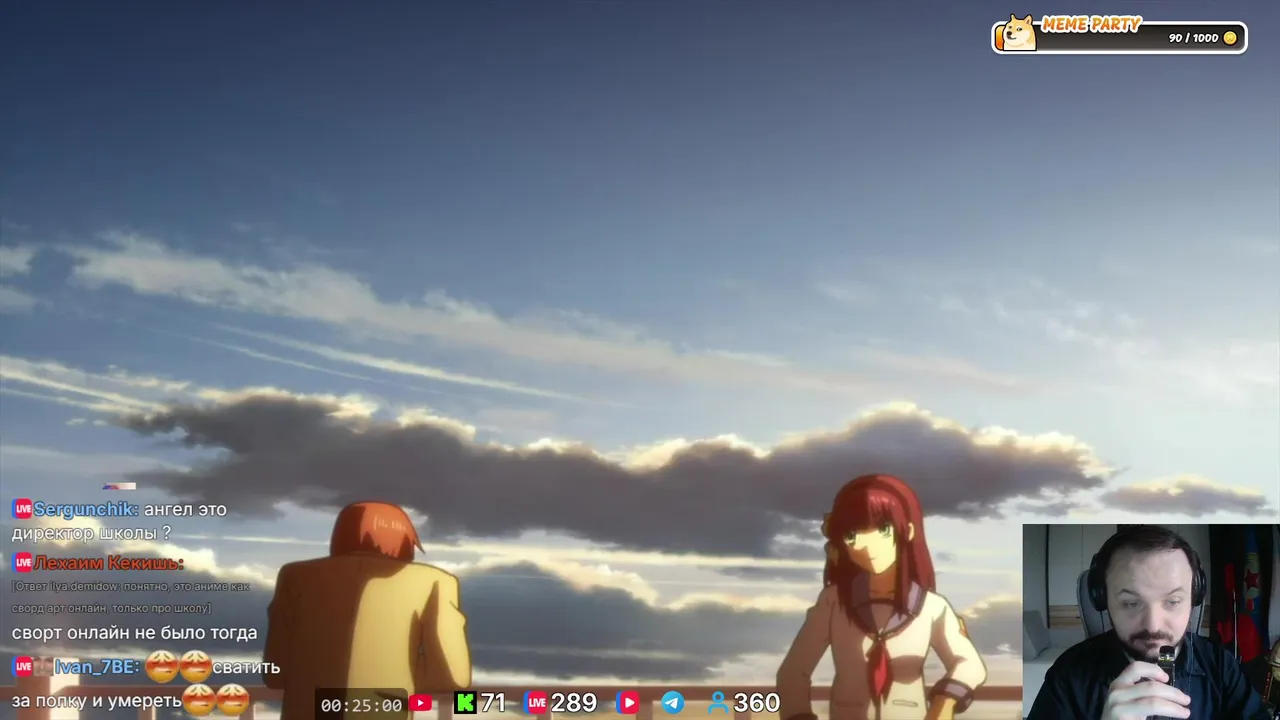Click the Sergunchik username in chat
Viewport: 1280px width, 720px height.
click(x=85, y=509)
